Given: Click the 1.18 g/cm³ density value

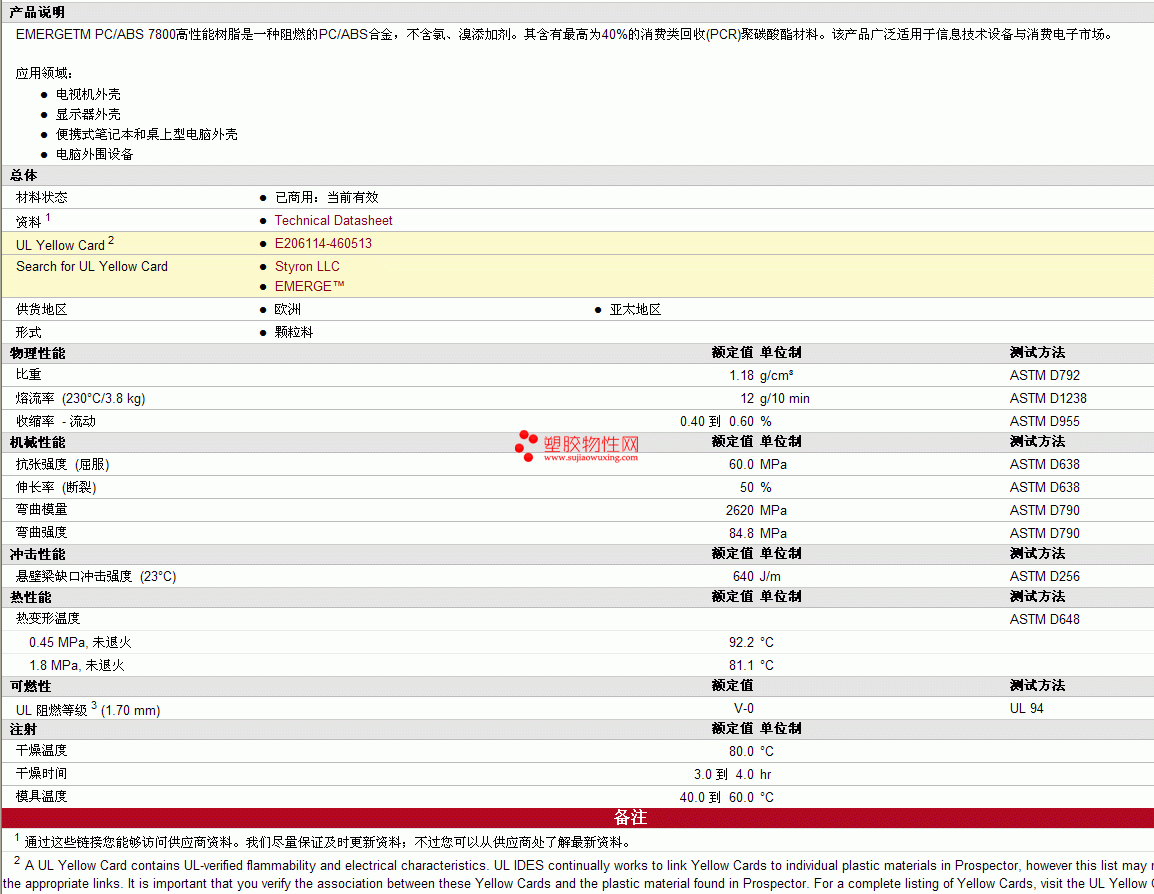Looking at the screenshot, I should coord(761,375).
